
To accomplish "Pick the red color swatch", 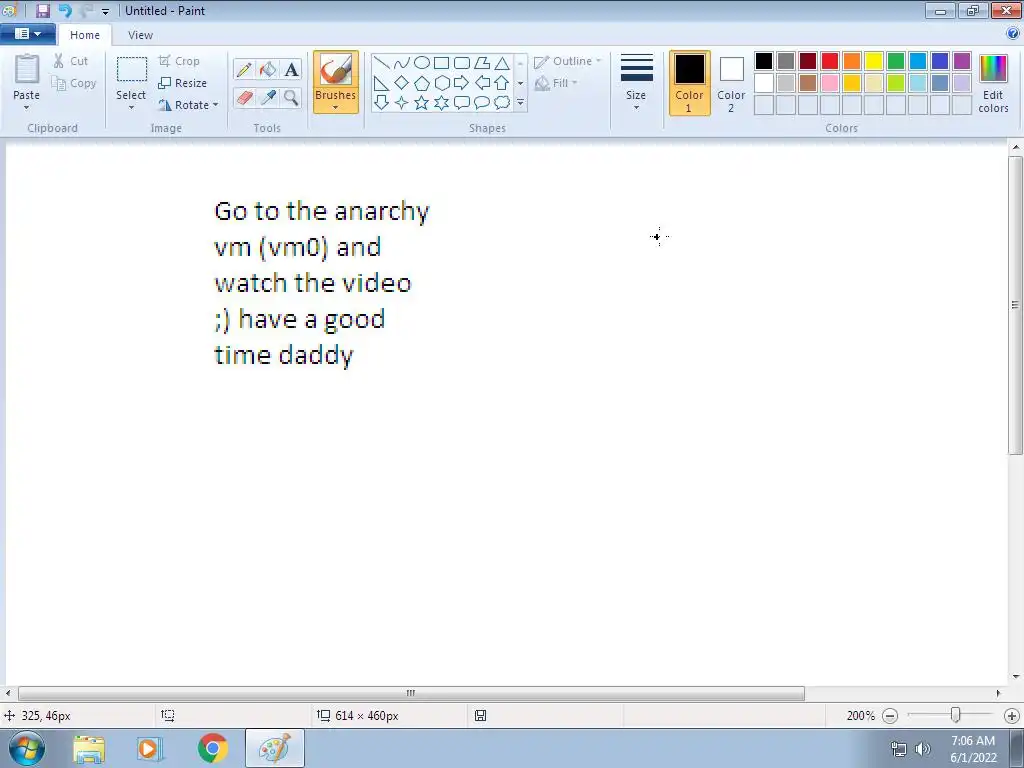I will [830, 61].
